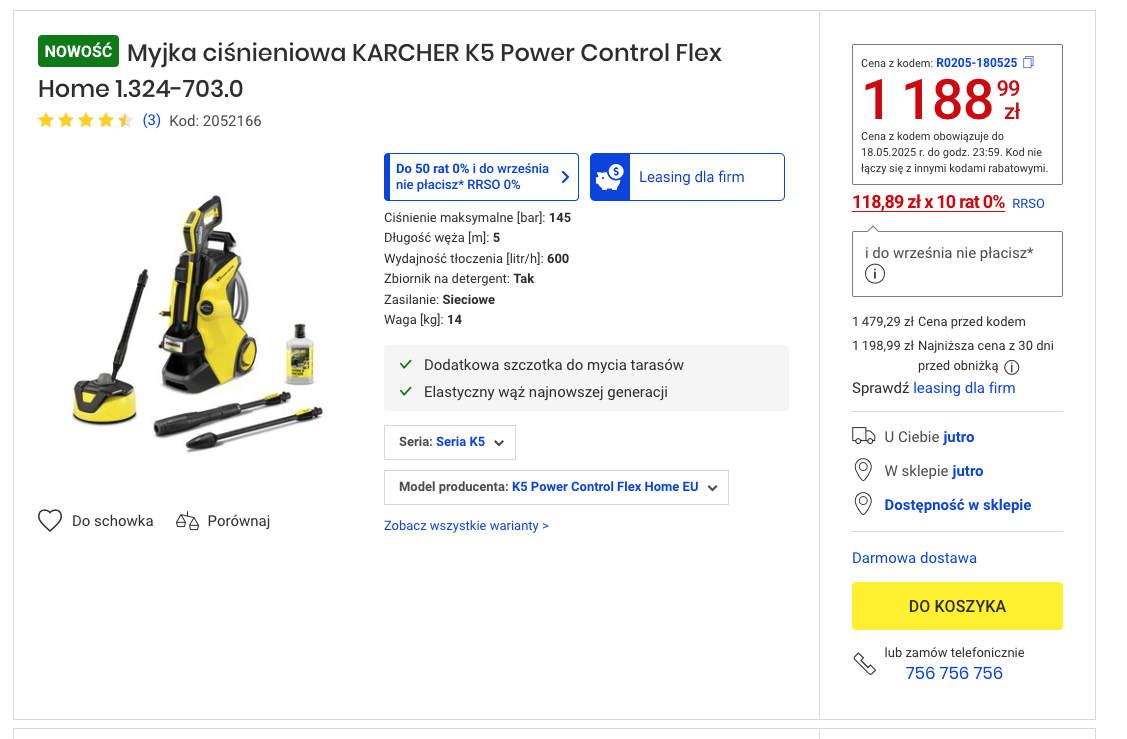The height and width of the screenshot is (739, 1127).
Task: Click the leasing piggy bank icon
Action: (x=611, y=177)
